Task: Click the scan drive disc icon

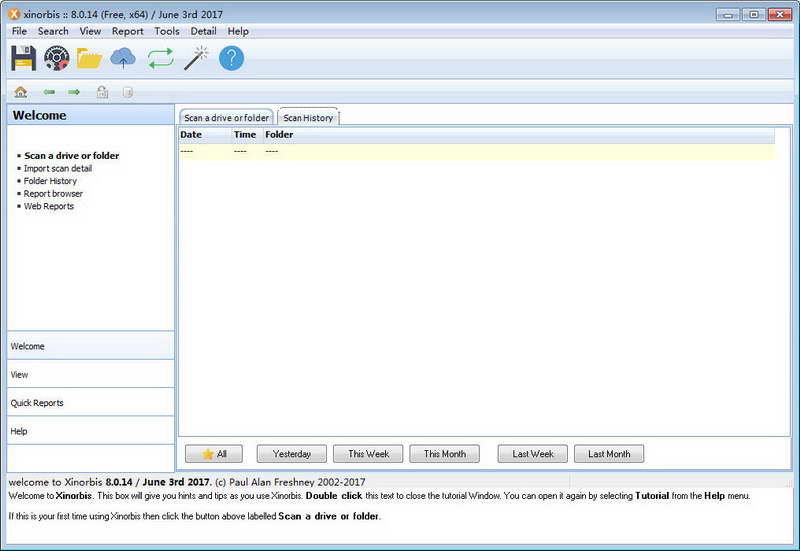Action: coord(57,58)
